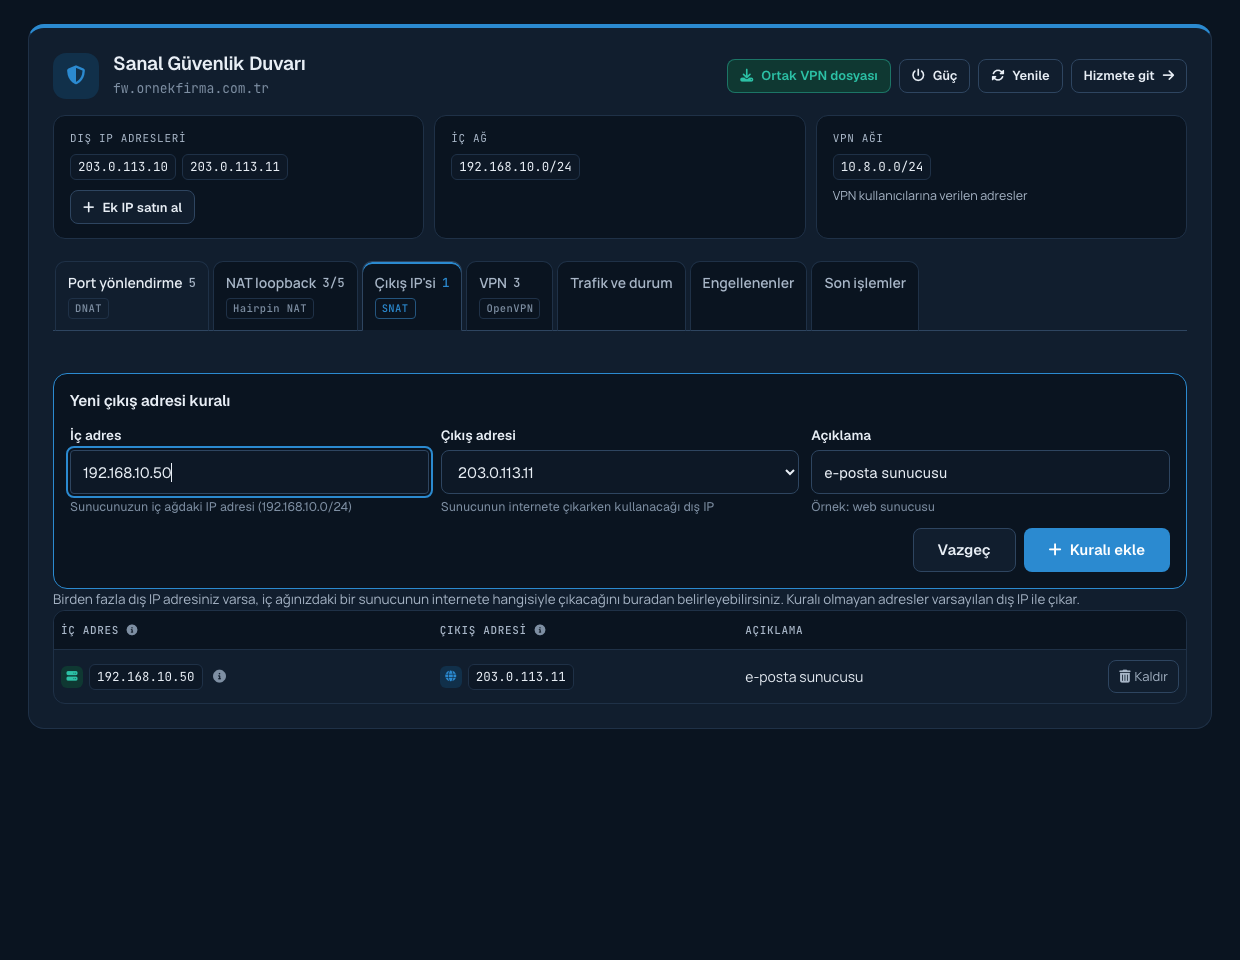
Task: Click e-posta sunucusu description in table row
Action: click(x=804, y=677)
